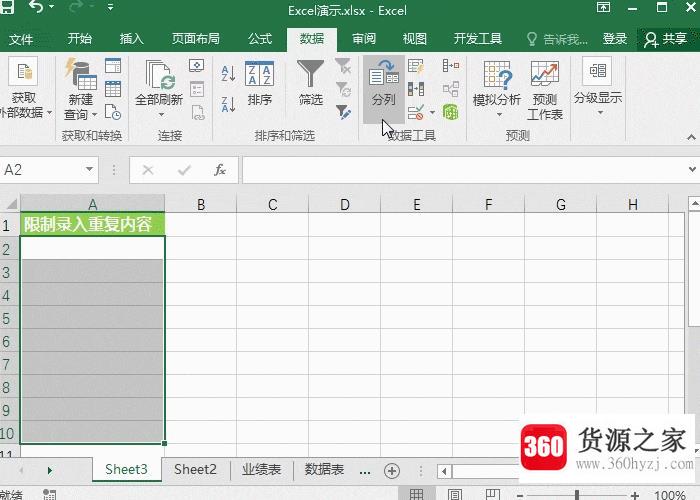Image resolution: width=700 pixels, height=500 pixels.
Task: Click the Manage Data Model icon
Action: coord(451,112)
